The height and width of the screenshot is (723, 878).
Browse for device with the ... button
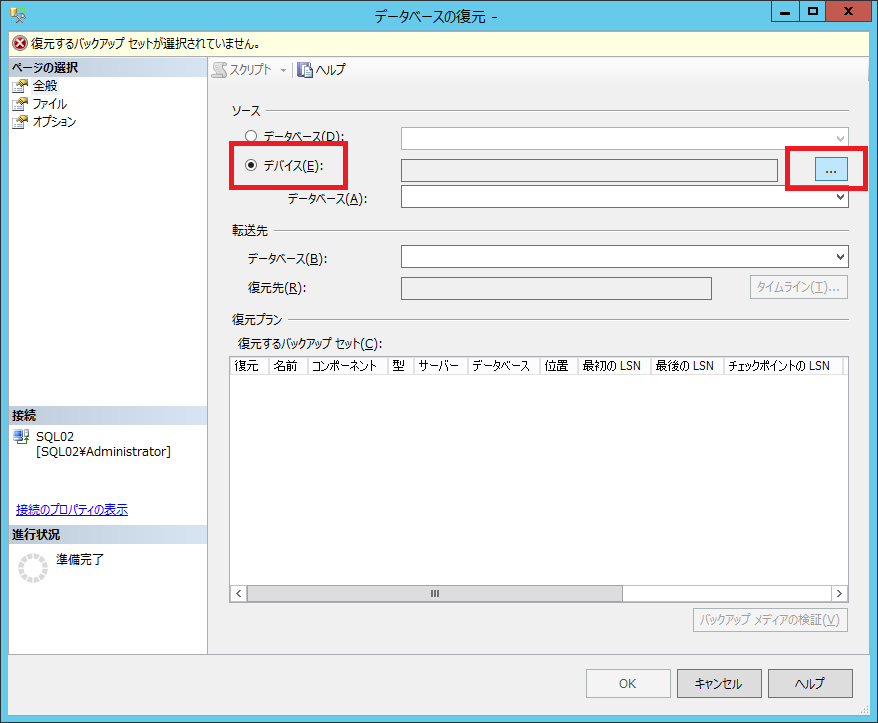(x=830, y=170)
